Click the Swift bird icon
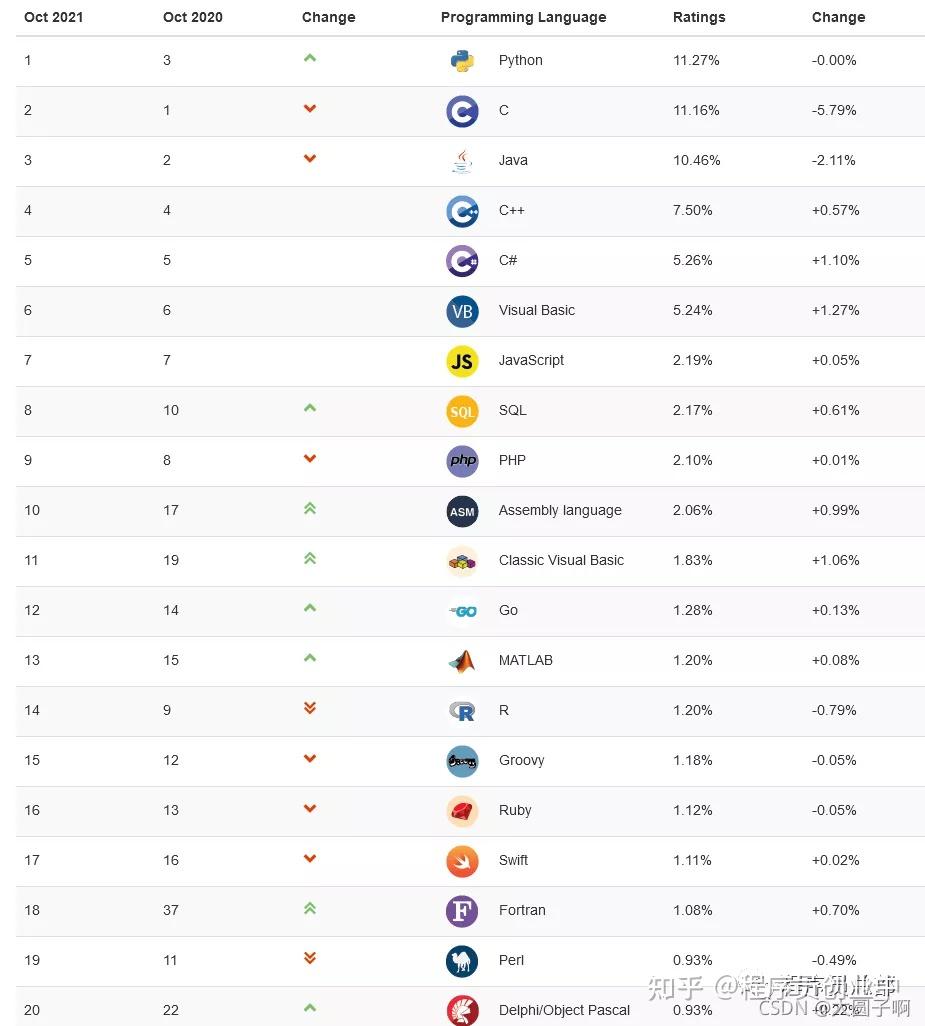925x1026 pixels. tap(462, 861)
